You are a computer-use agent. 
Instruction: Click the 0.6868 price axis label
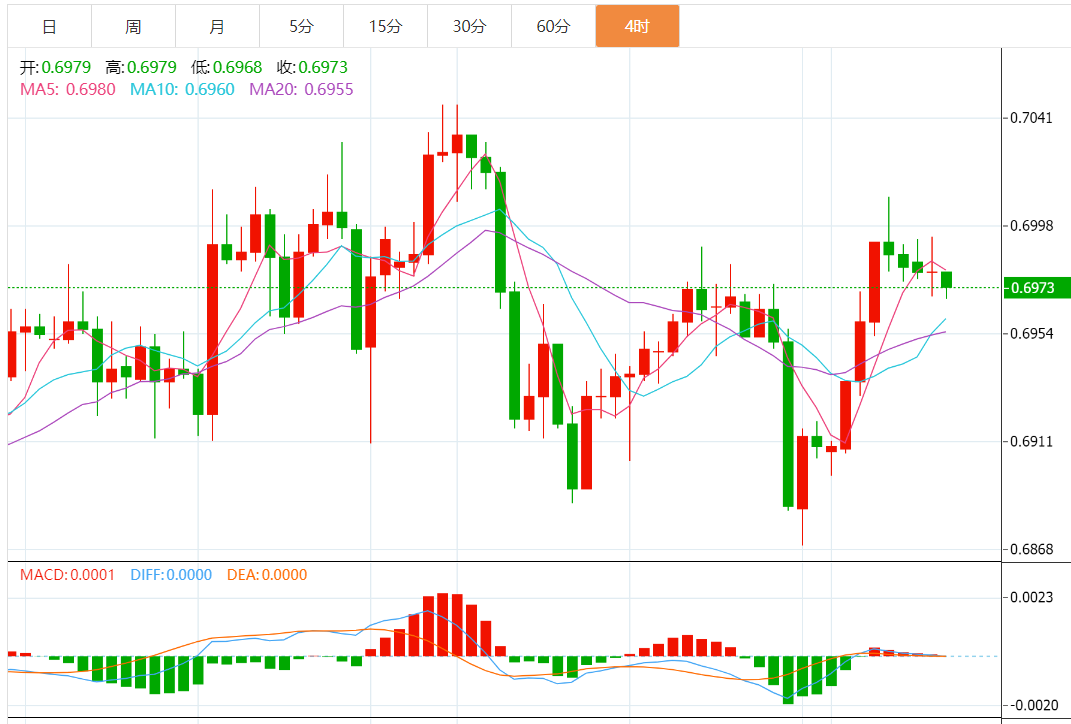click(x=1031, y=549)
